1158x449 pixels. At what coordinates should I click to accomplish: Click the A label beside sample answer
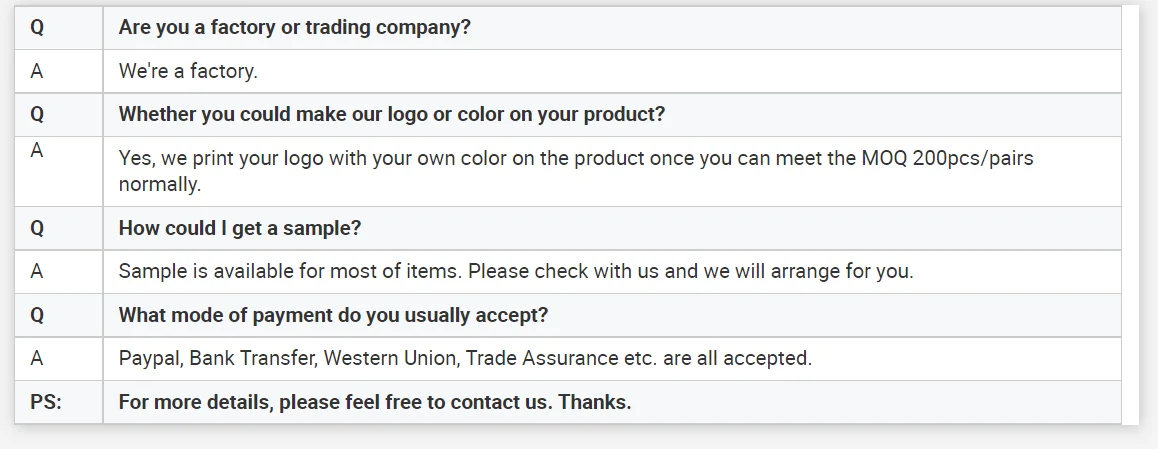click(x=37, y=271)
